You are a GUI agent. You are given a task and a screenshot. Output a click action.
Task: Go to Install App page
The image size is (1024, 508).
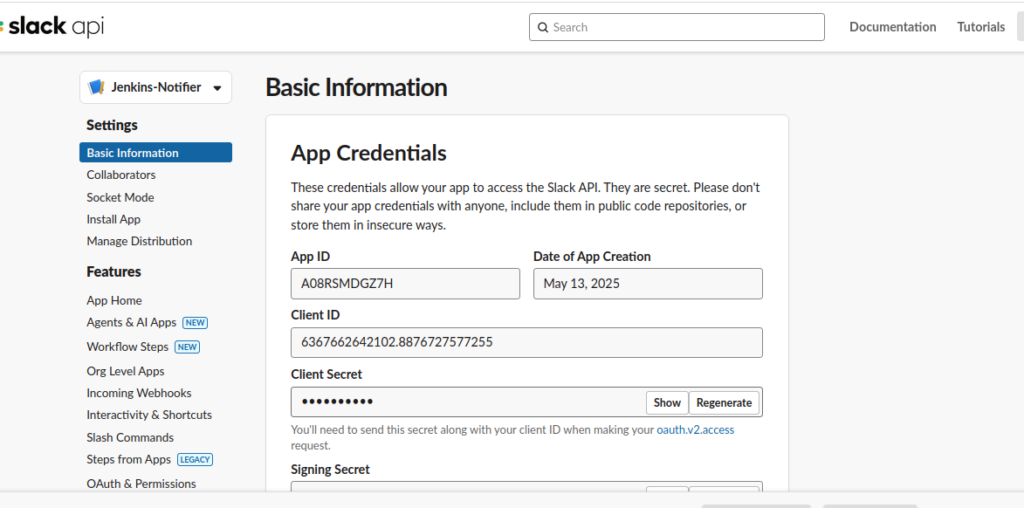point(114,219)
